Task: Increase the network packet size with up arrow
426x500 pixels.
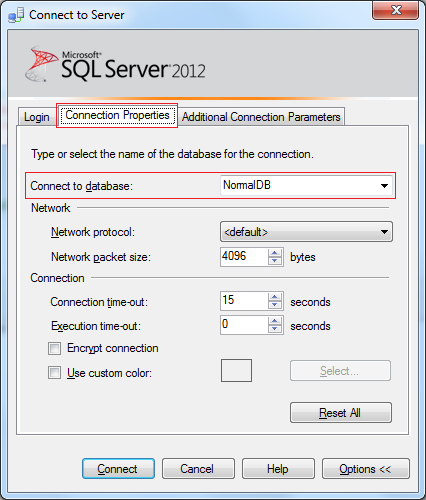Action: [275, 253]
